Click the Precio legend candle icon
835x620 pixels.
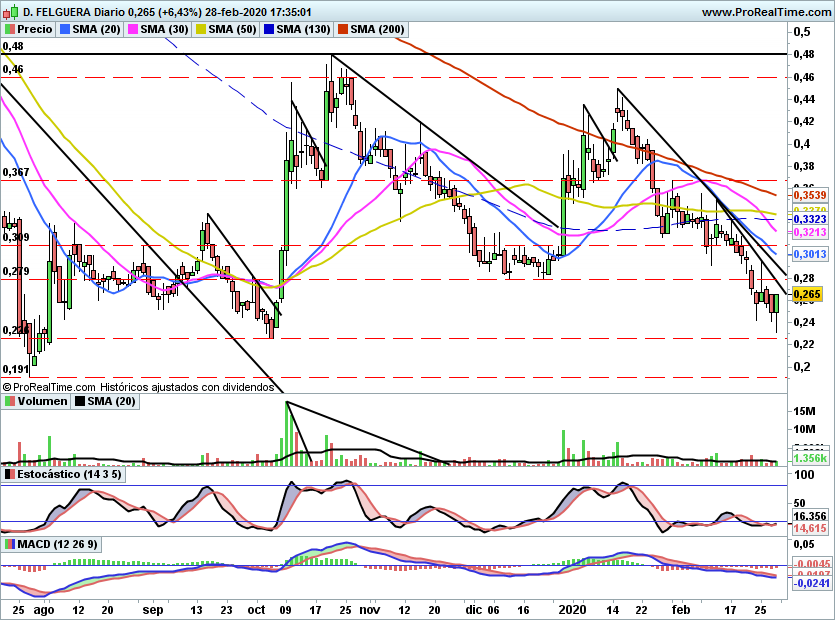click(x=10, y=30)
